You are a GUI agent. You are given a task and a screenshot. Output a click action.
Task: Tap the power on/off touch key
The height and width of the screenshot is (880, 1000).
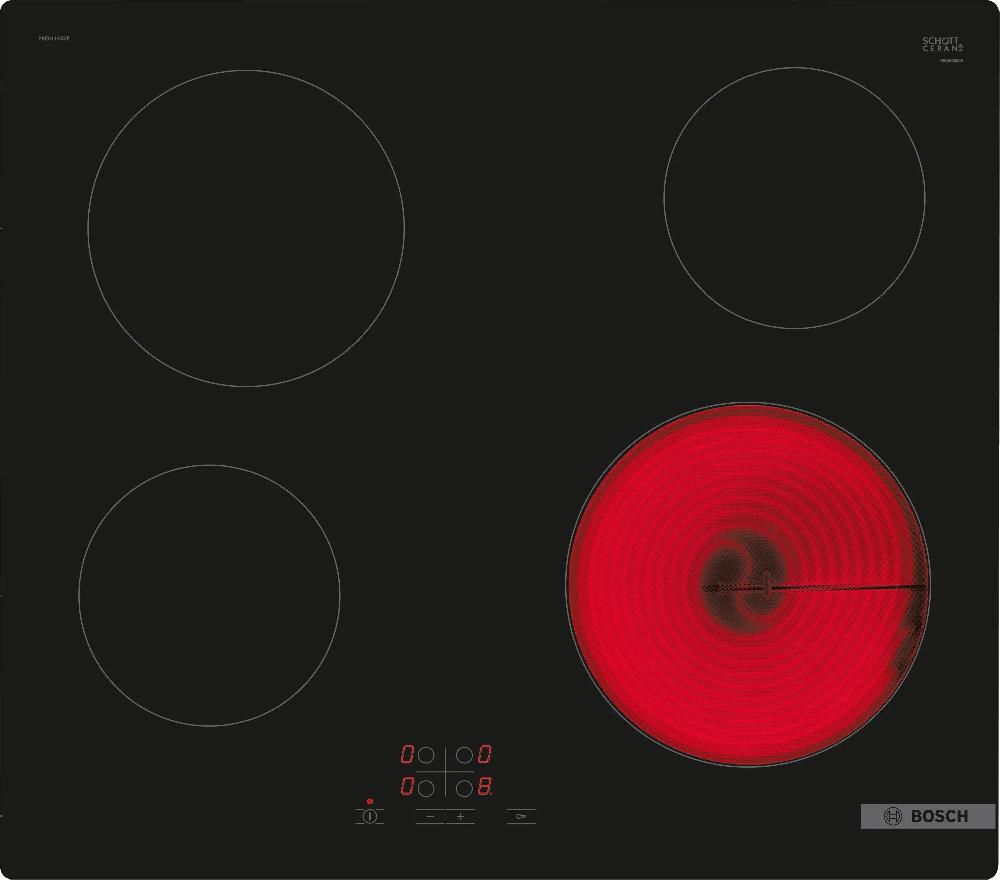pyautogui.click(x=369, y=816)
